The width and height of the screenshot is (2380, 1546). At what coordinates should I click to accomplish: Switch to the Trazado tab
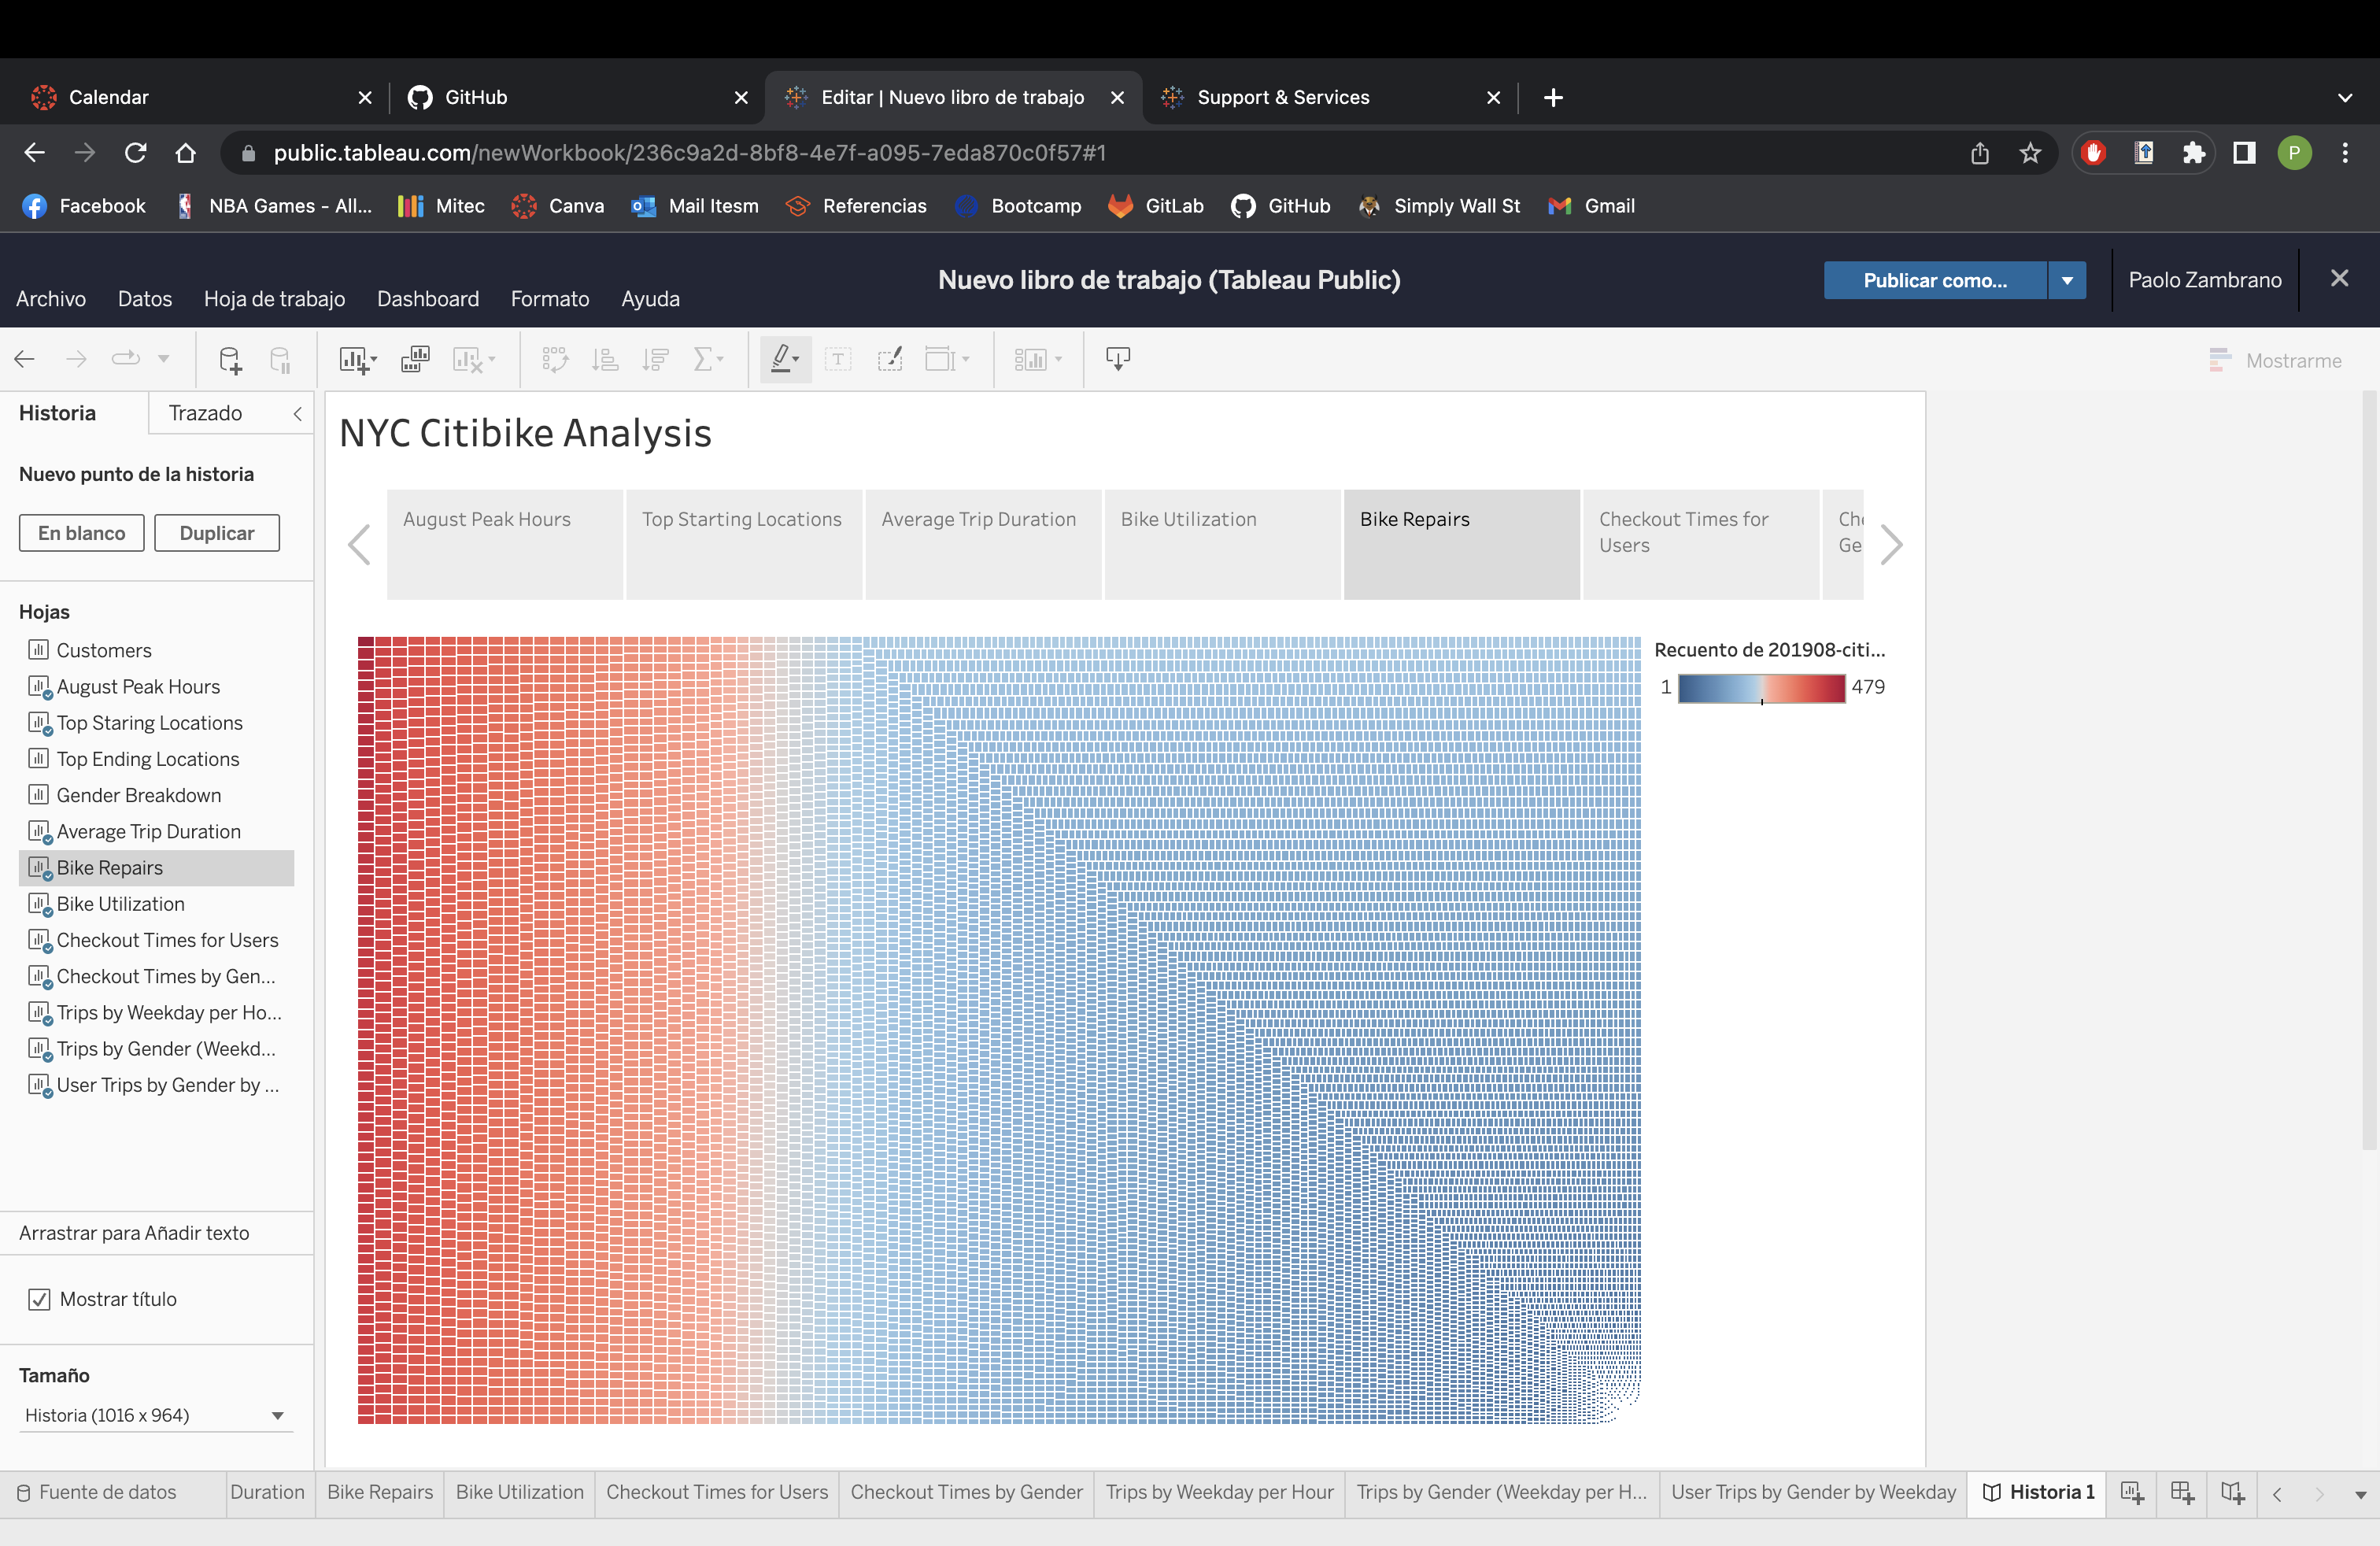tap(205, 413)
